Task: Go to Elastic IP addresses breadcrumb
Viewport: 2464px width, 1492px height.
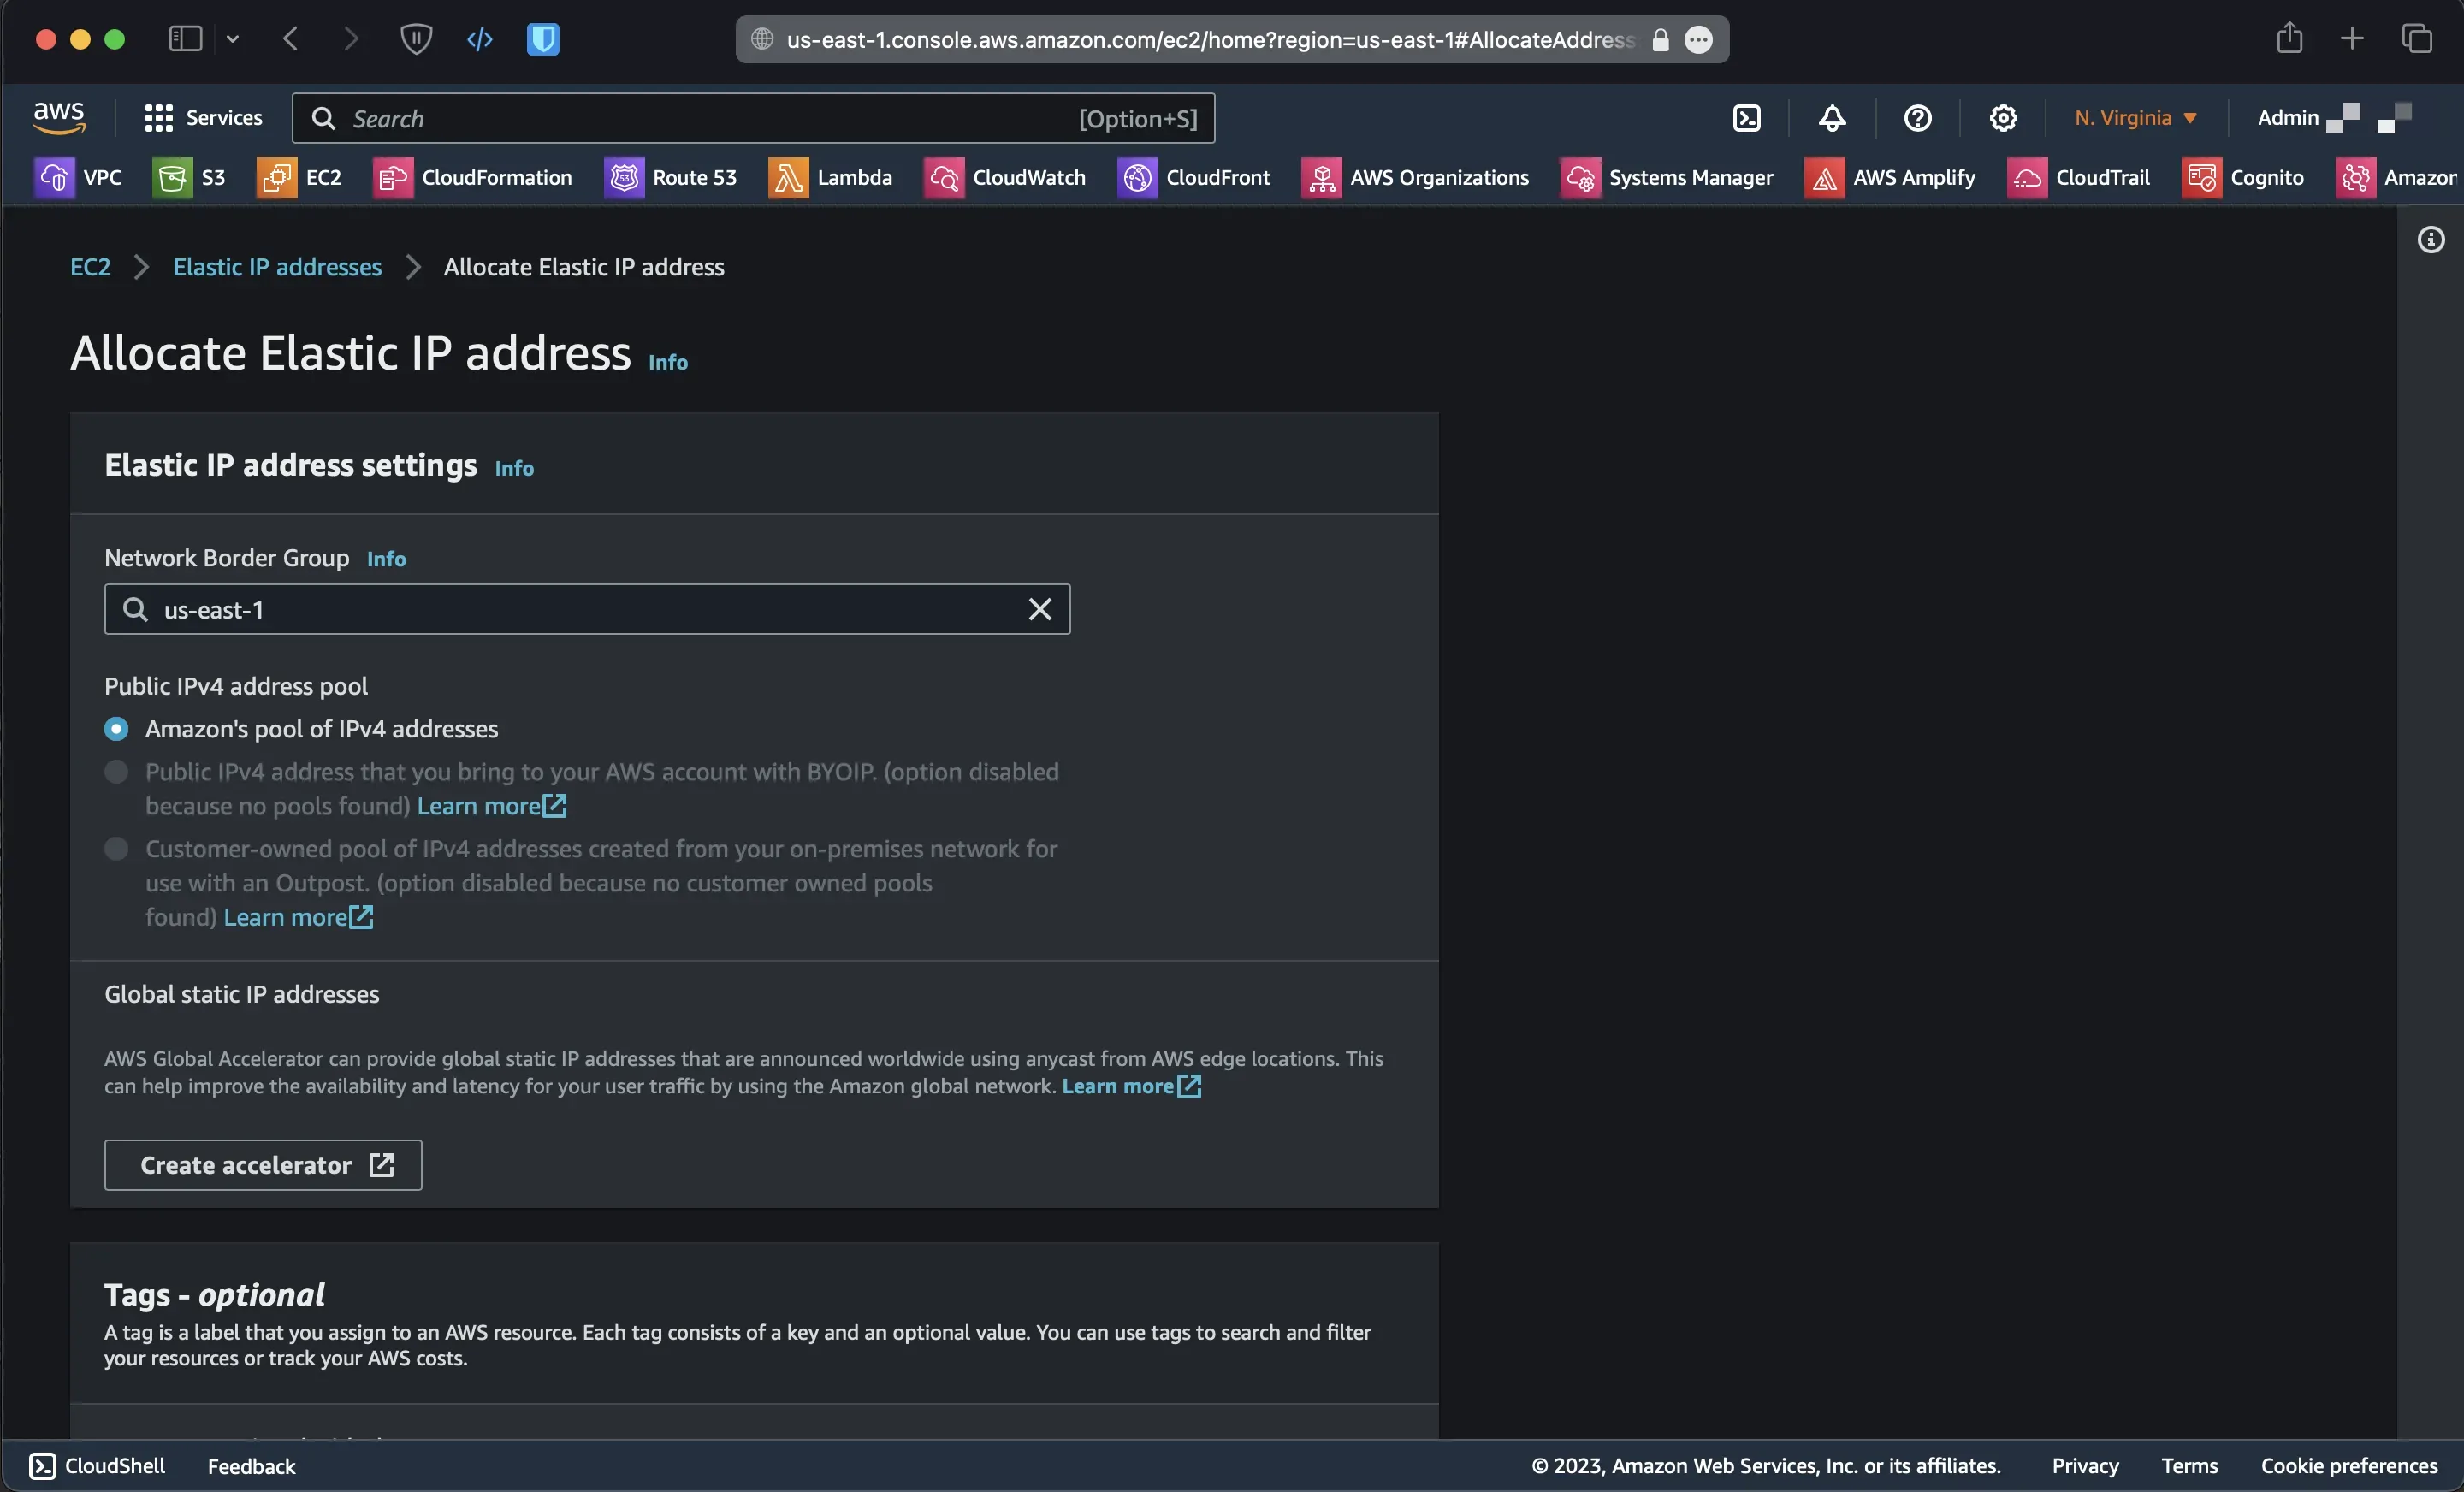Action: tap(277, 267)
